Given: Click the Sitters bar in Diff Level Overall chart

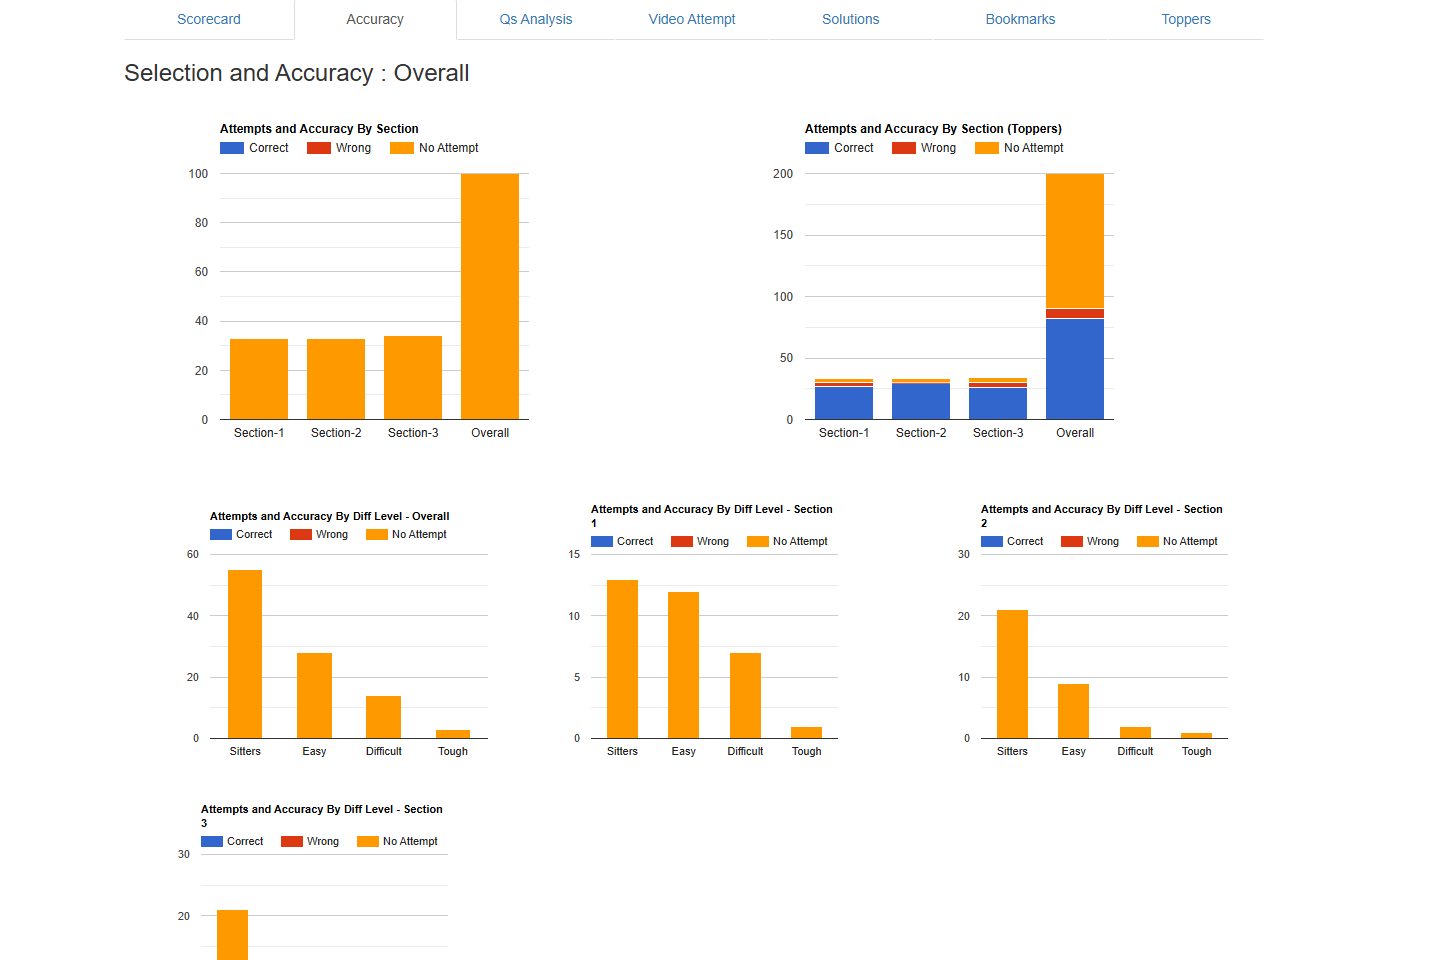Looking at the screenshot, I should point(245,654).
